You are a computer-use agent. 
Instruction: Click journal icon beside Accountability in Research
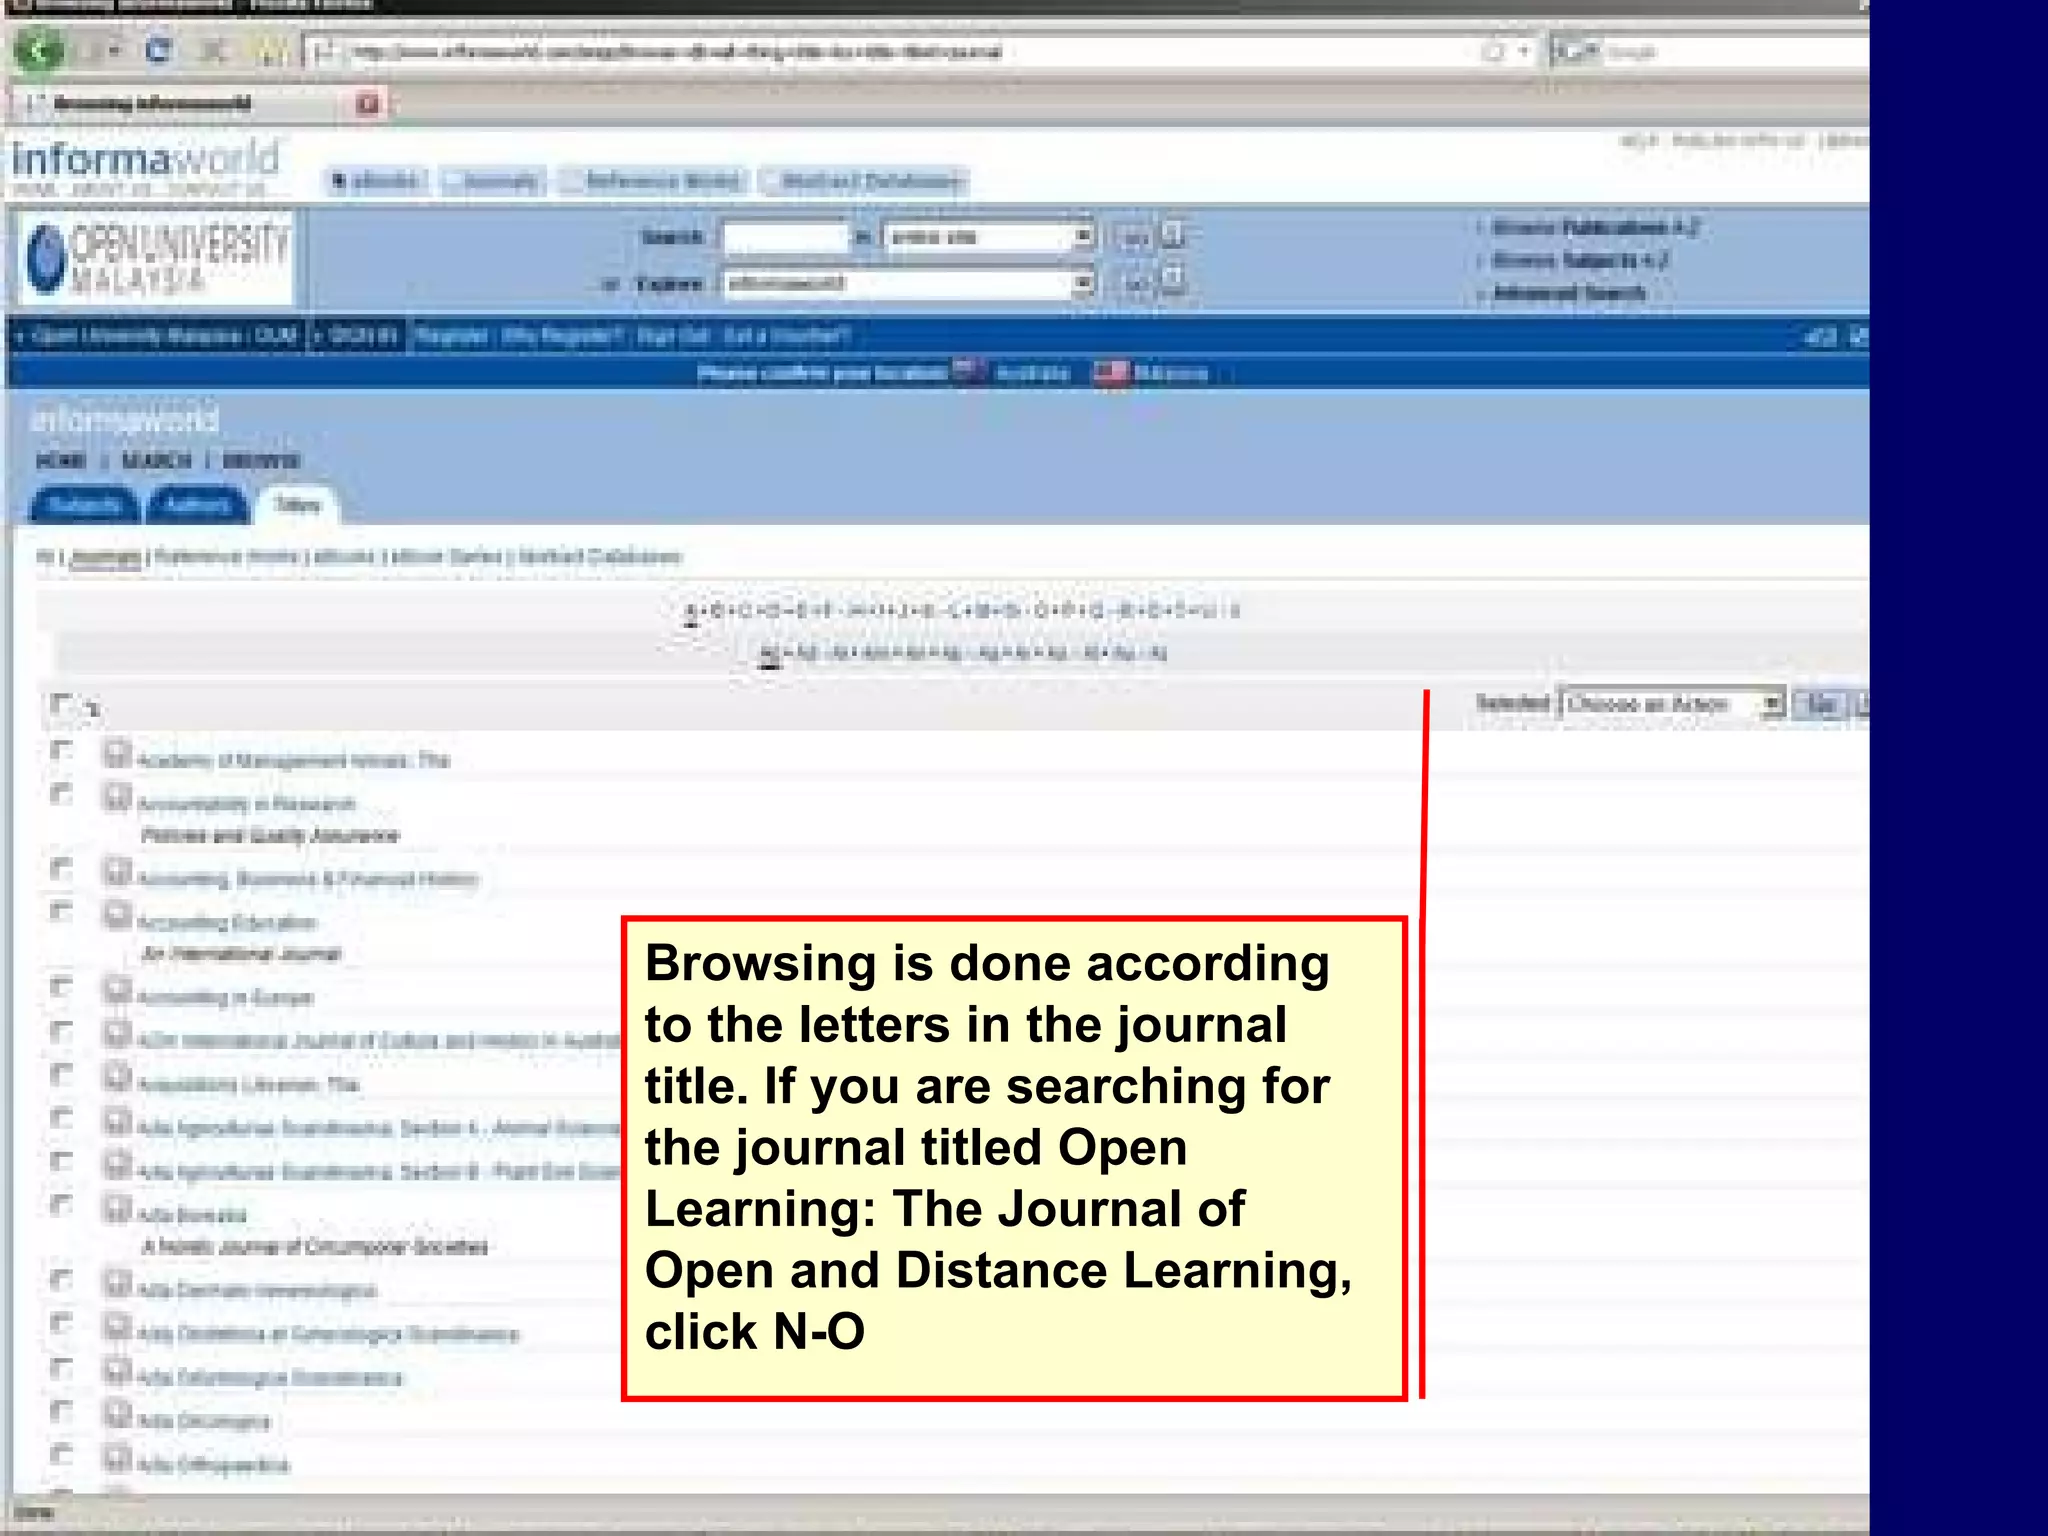[118, 797]
